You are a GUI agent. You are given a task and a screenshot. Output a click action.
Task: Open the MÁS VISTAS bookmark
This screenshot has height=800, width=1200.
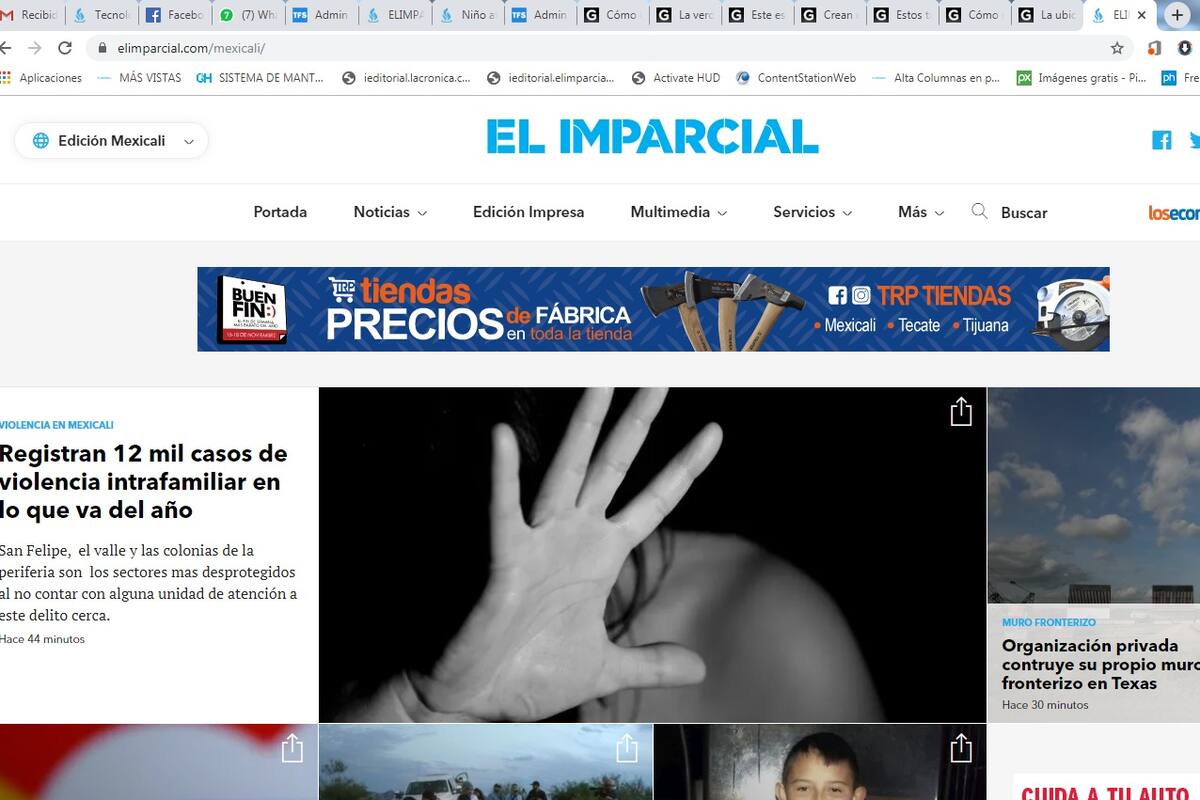139,77
